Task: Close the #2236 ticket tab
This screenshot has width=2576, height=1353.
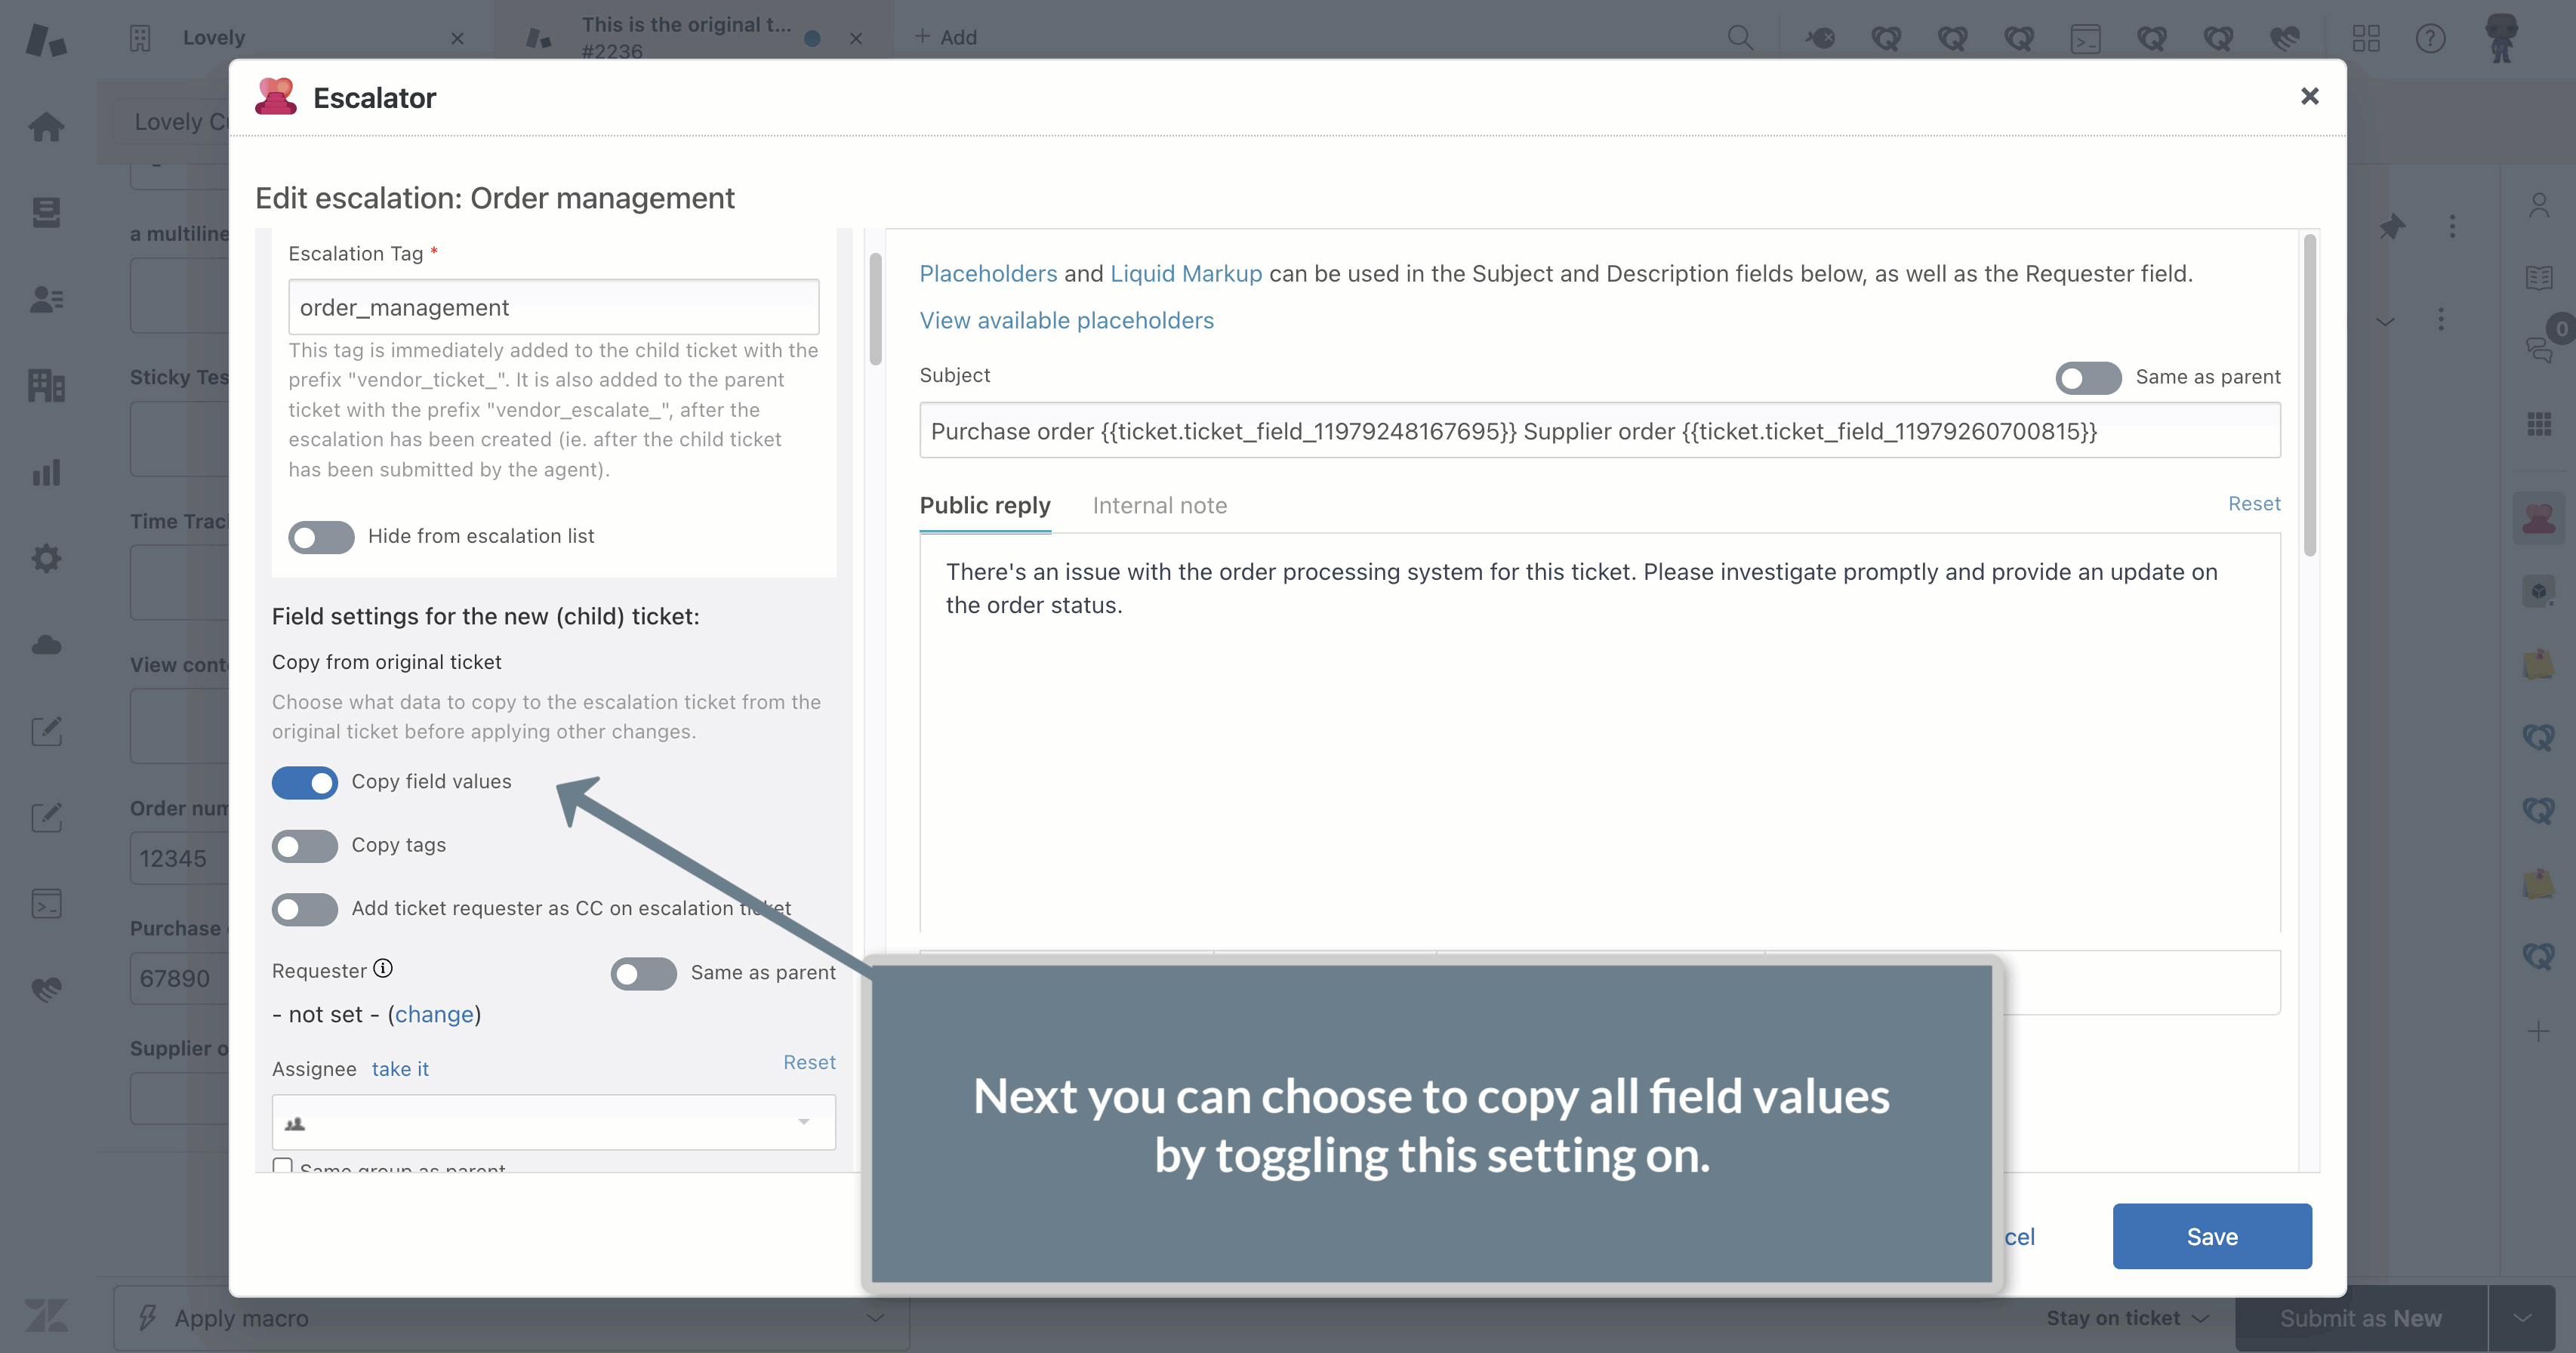Action: pyautogui.click(x=855, y=38)
